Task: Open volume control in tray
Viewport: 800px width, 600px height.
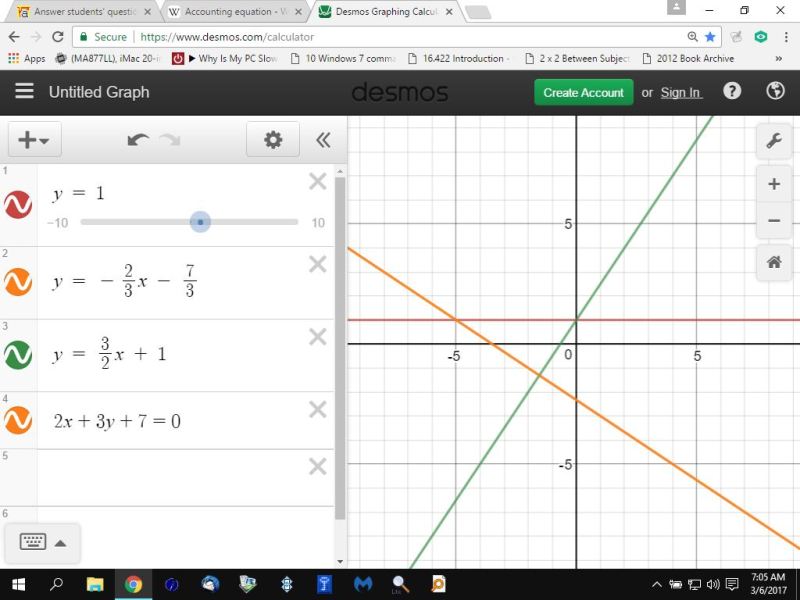Action: 713,585
